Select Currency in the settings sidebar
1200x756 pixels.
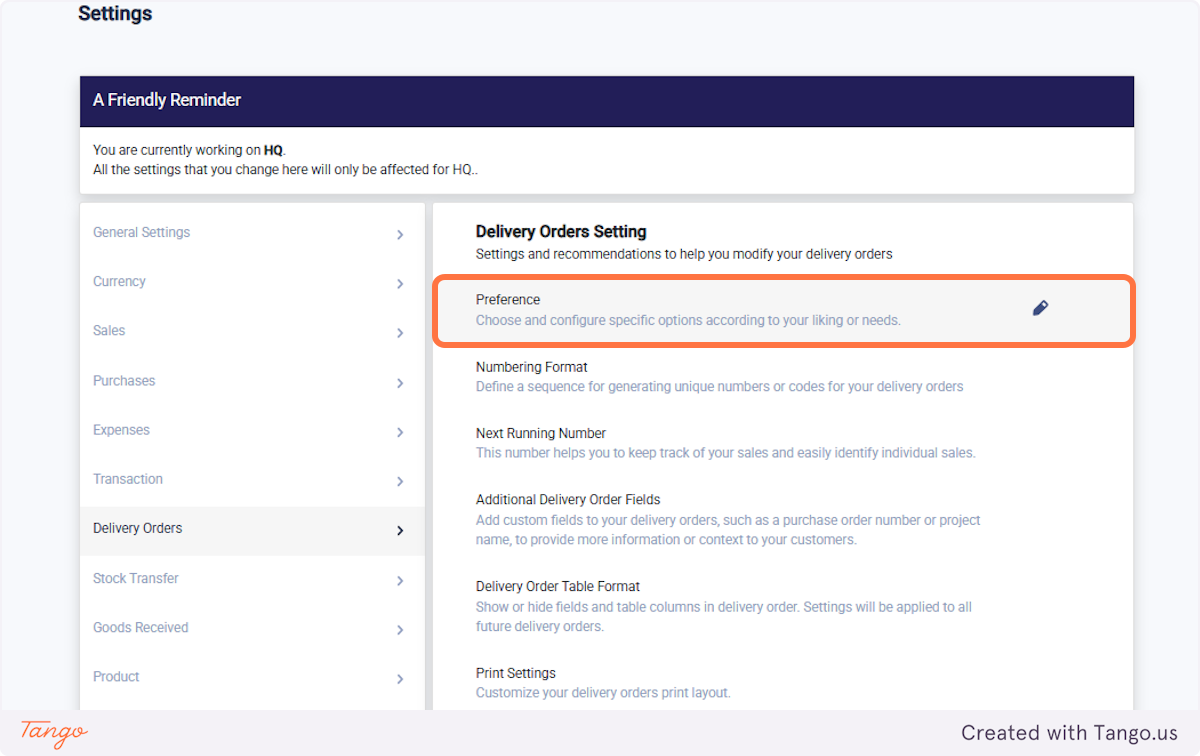click(252, 282)
